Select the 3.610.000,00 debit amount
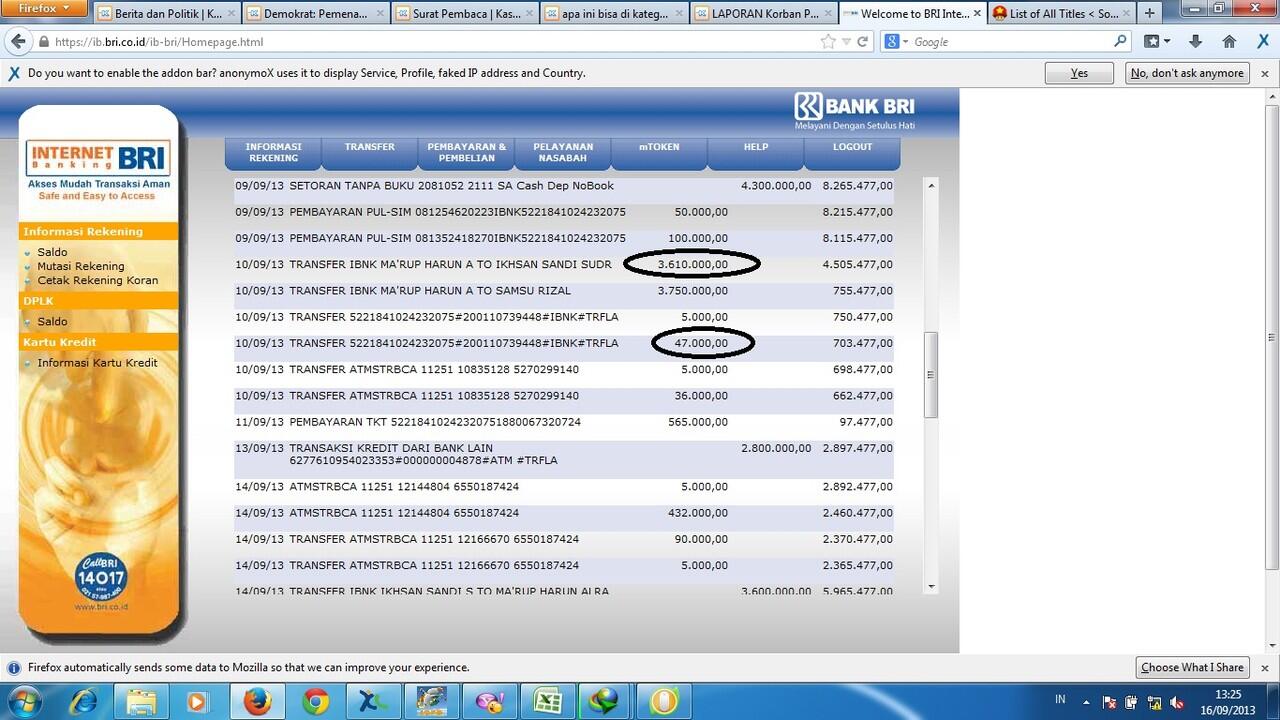The width and height of the screenshot is (1280, 720). [692, 264]
